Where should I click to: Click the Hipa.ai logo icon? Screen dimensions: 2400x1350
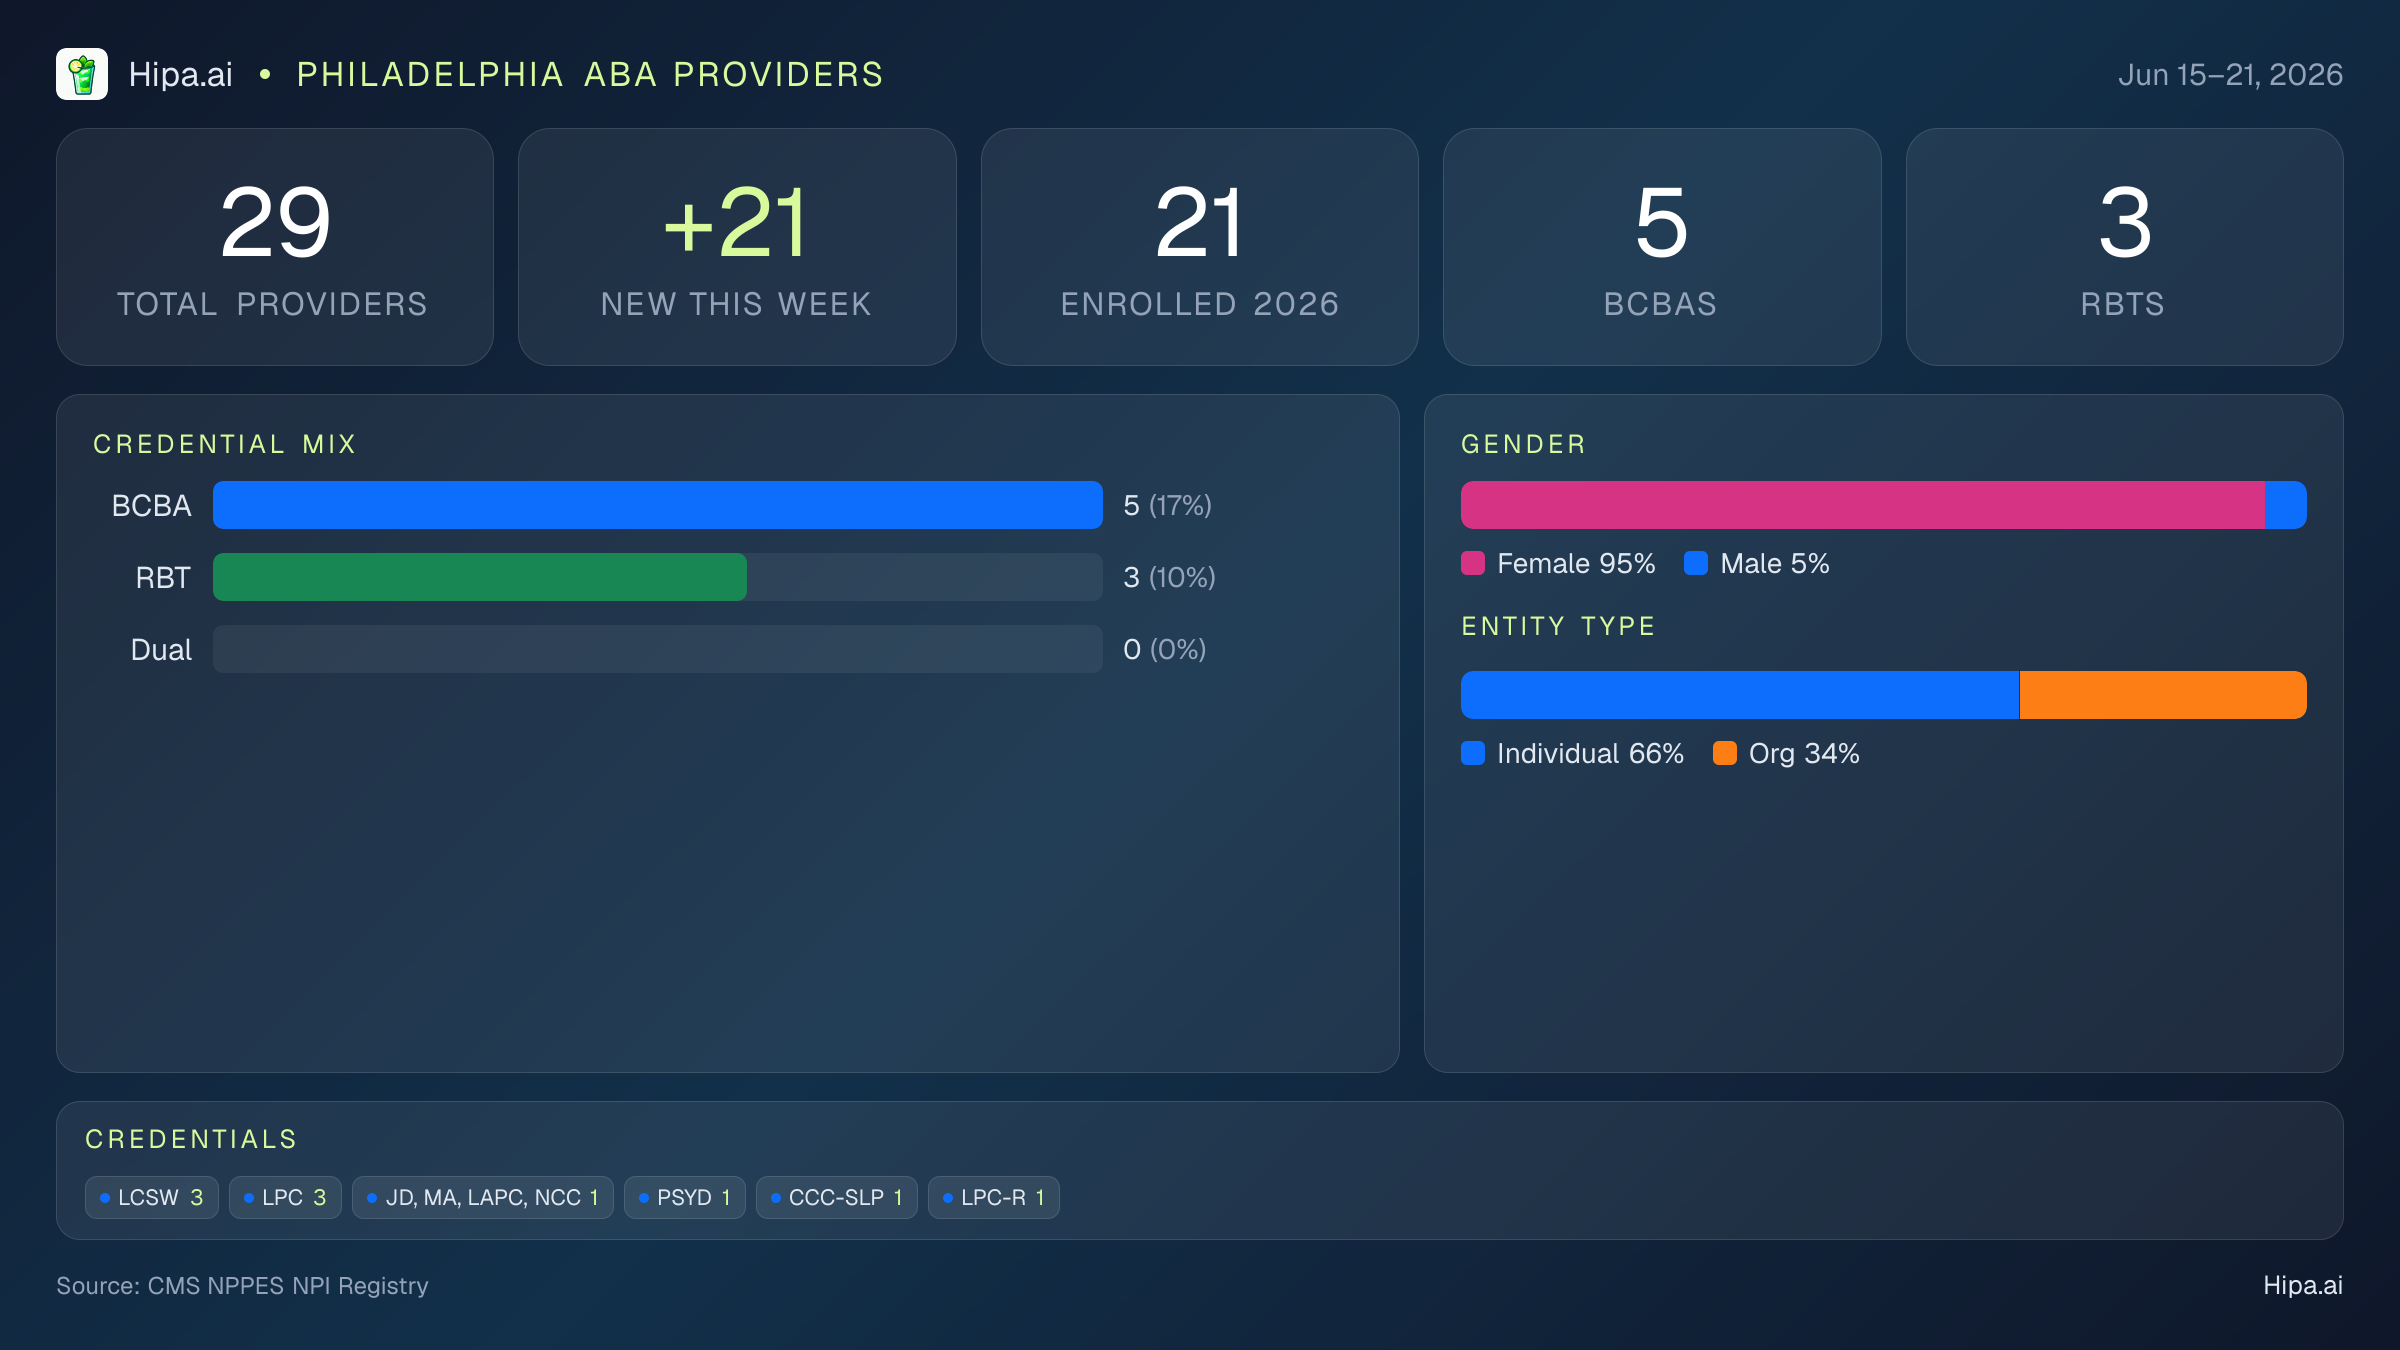[x=82, y=74]
